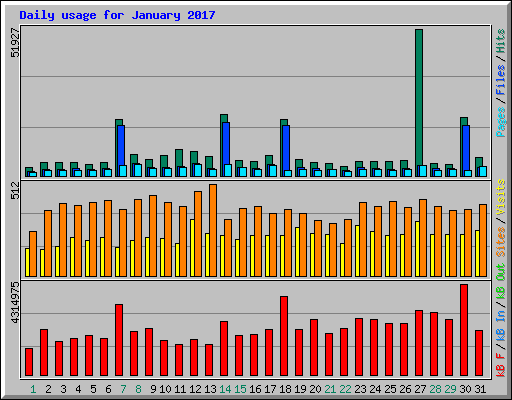Click the day 27 label on x-axis

point(420,389)
